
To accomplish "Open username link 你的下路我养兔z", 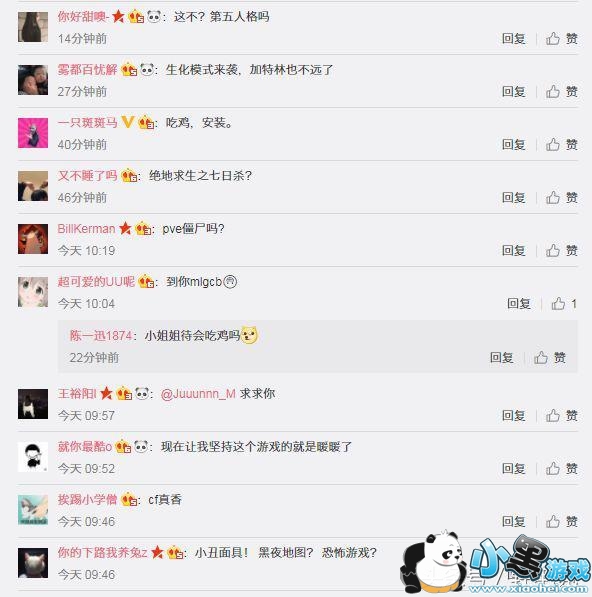I will pyautogui.click(x=102, y=552).
